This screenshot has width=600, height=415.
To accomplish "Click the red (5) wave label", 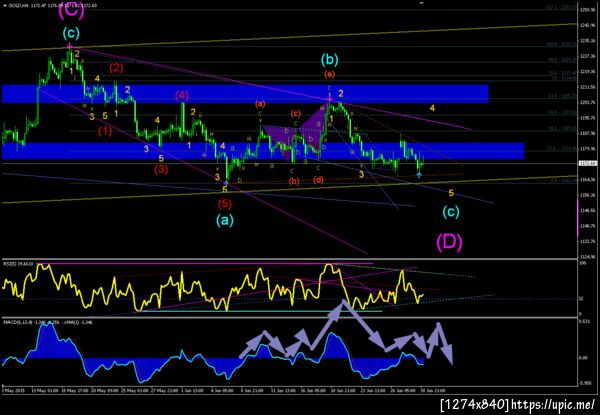I will 225,204.
